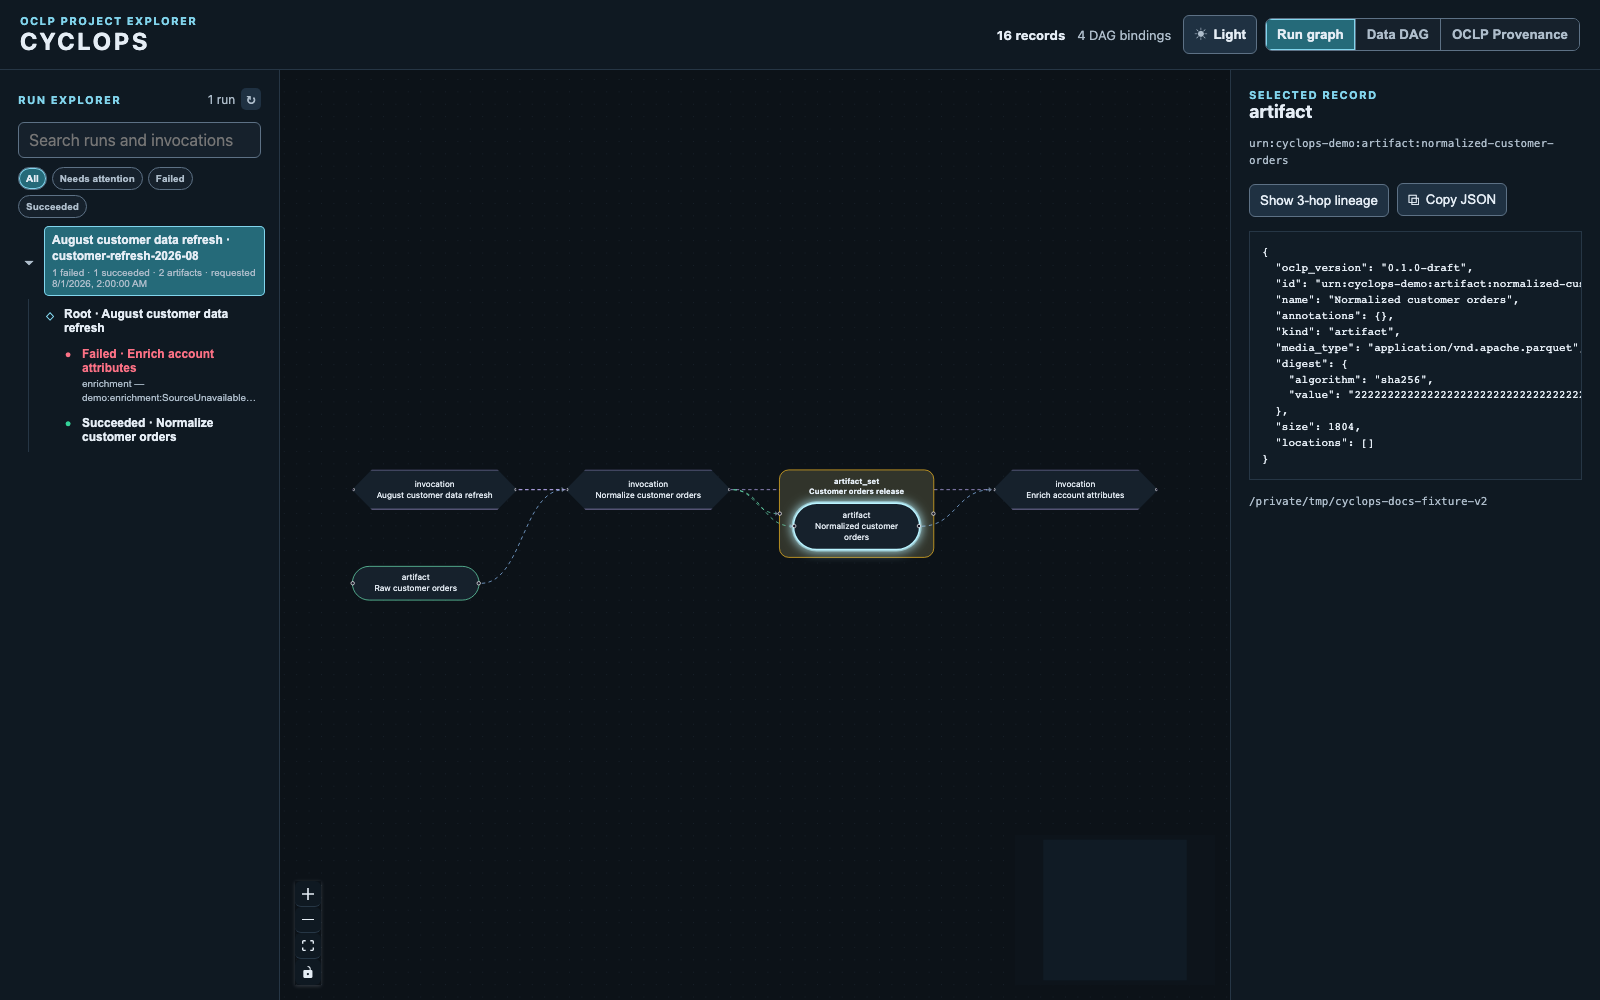Click the 16 records count

[1030, 35]
